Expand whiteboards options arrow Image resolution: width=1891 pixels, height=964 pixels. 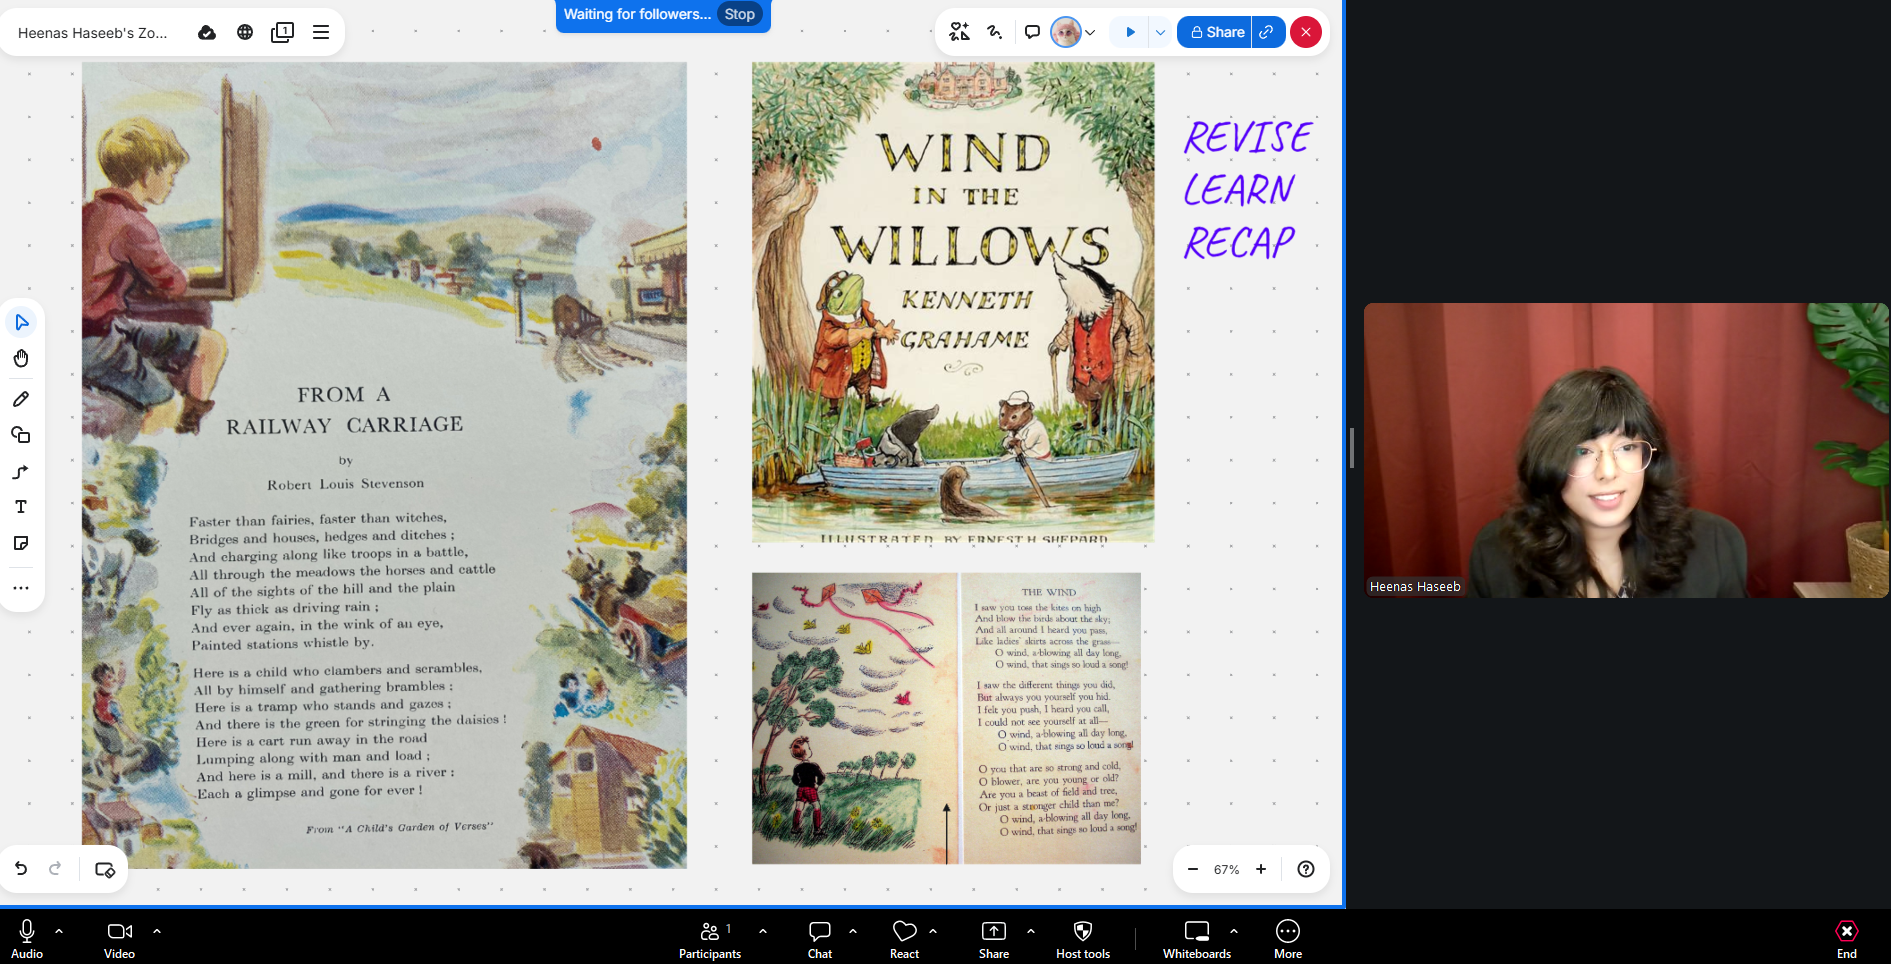coord(1234,931)
